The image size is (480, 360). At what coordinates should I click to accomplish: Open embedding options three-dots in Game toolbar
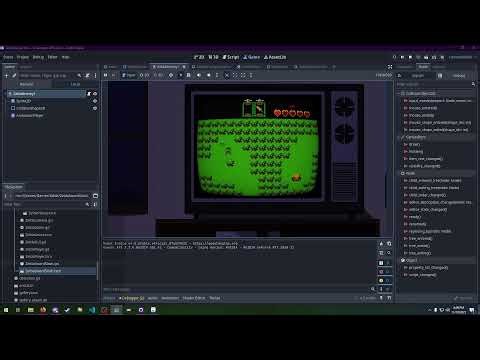tap(251, 76)
